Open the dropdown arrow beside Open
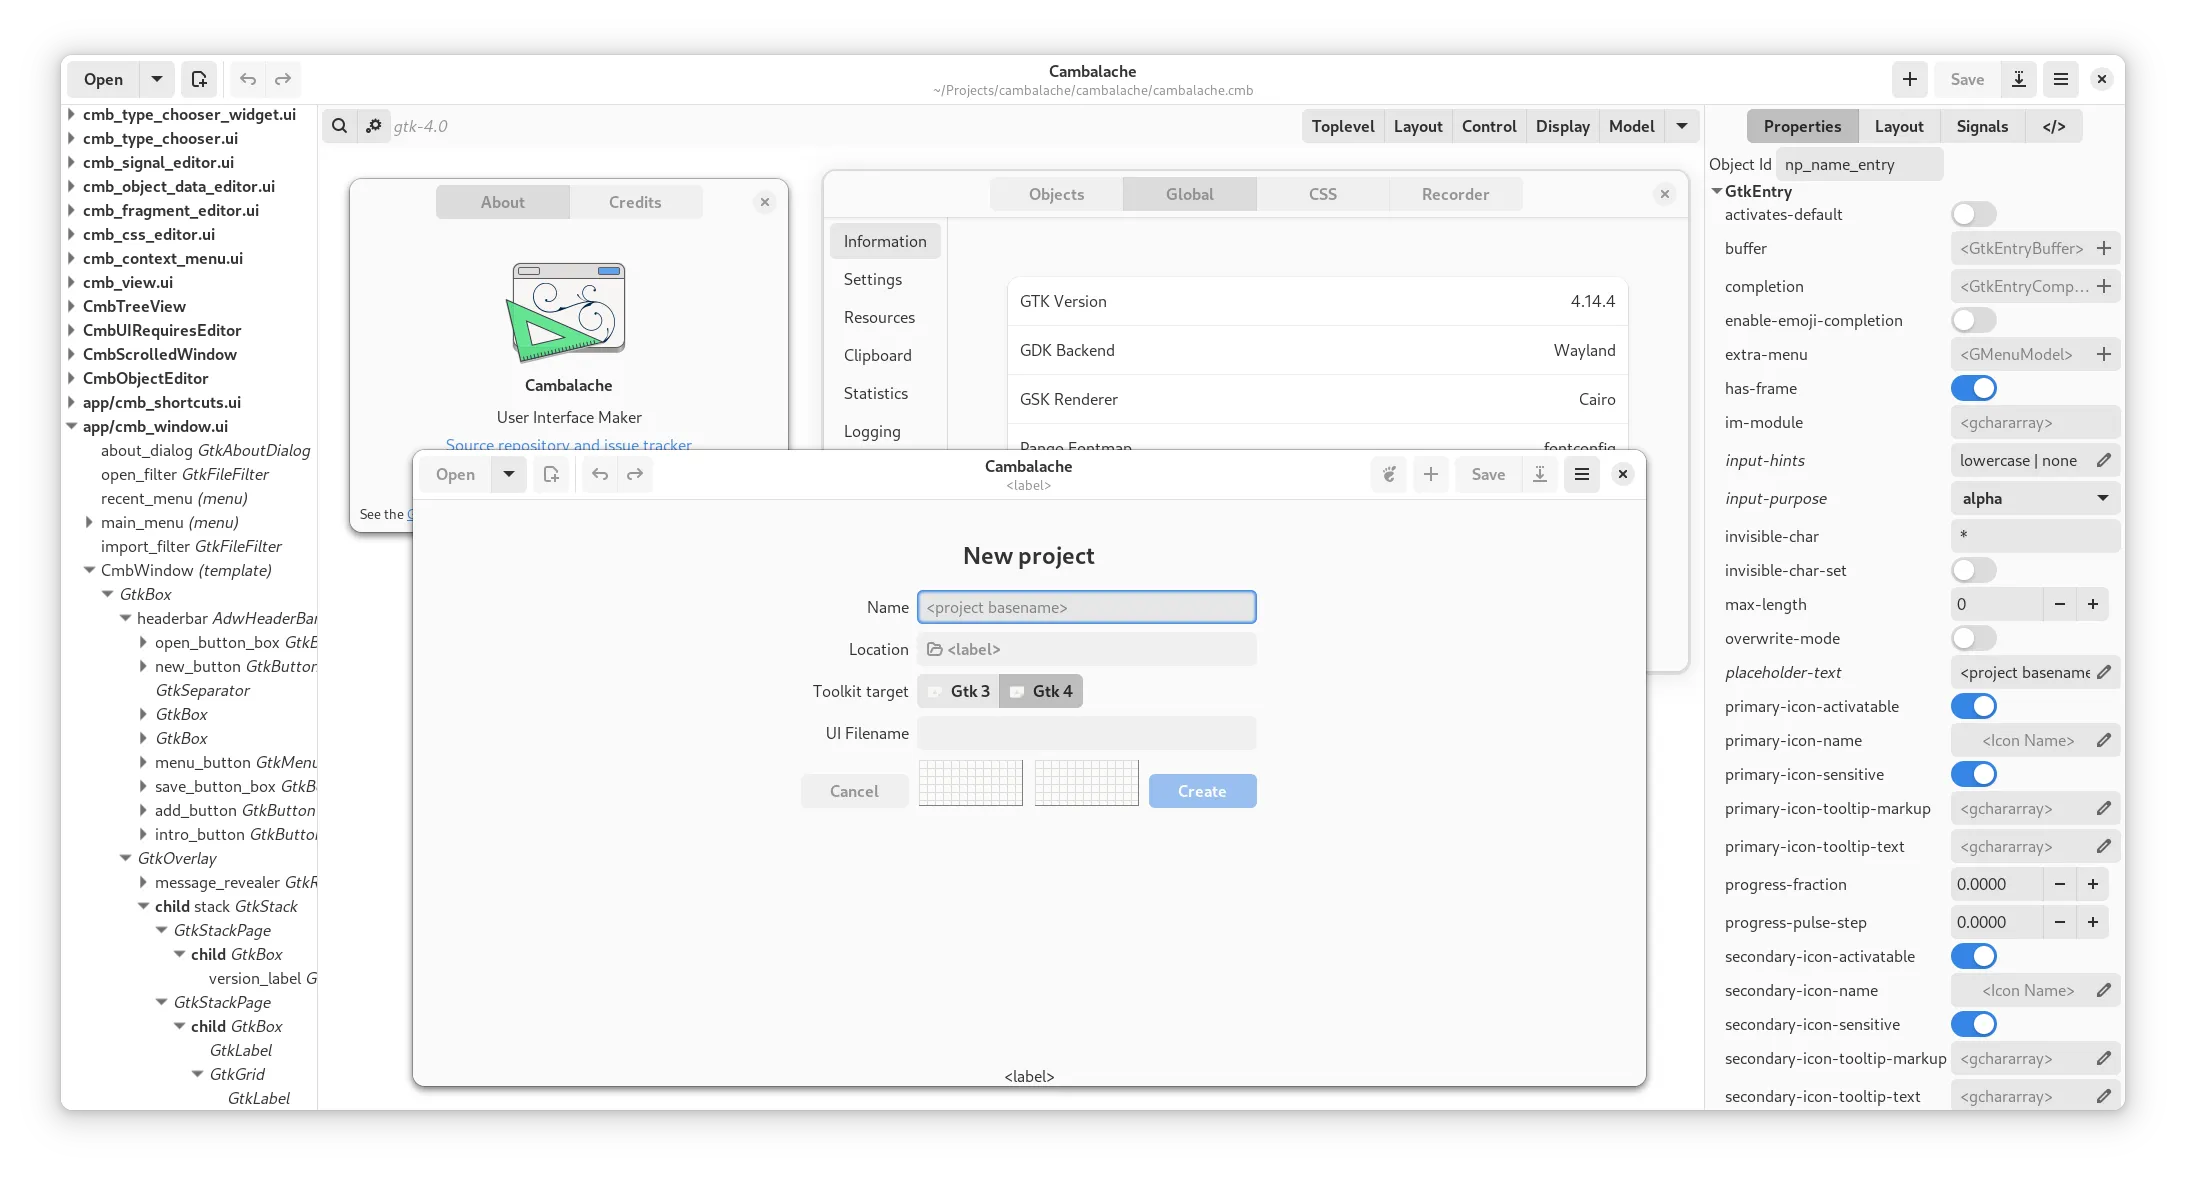2186x1177 pixels. click(x=157, y=79)
